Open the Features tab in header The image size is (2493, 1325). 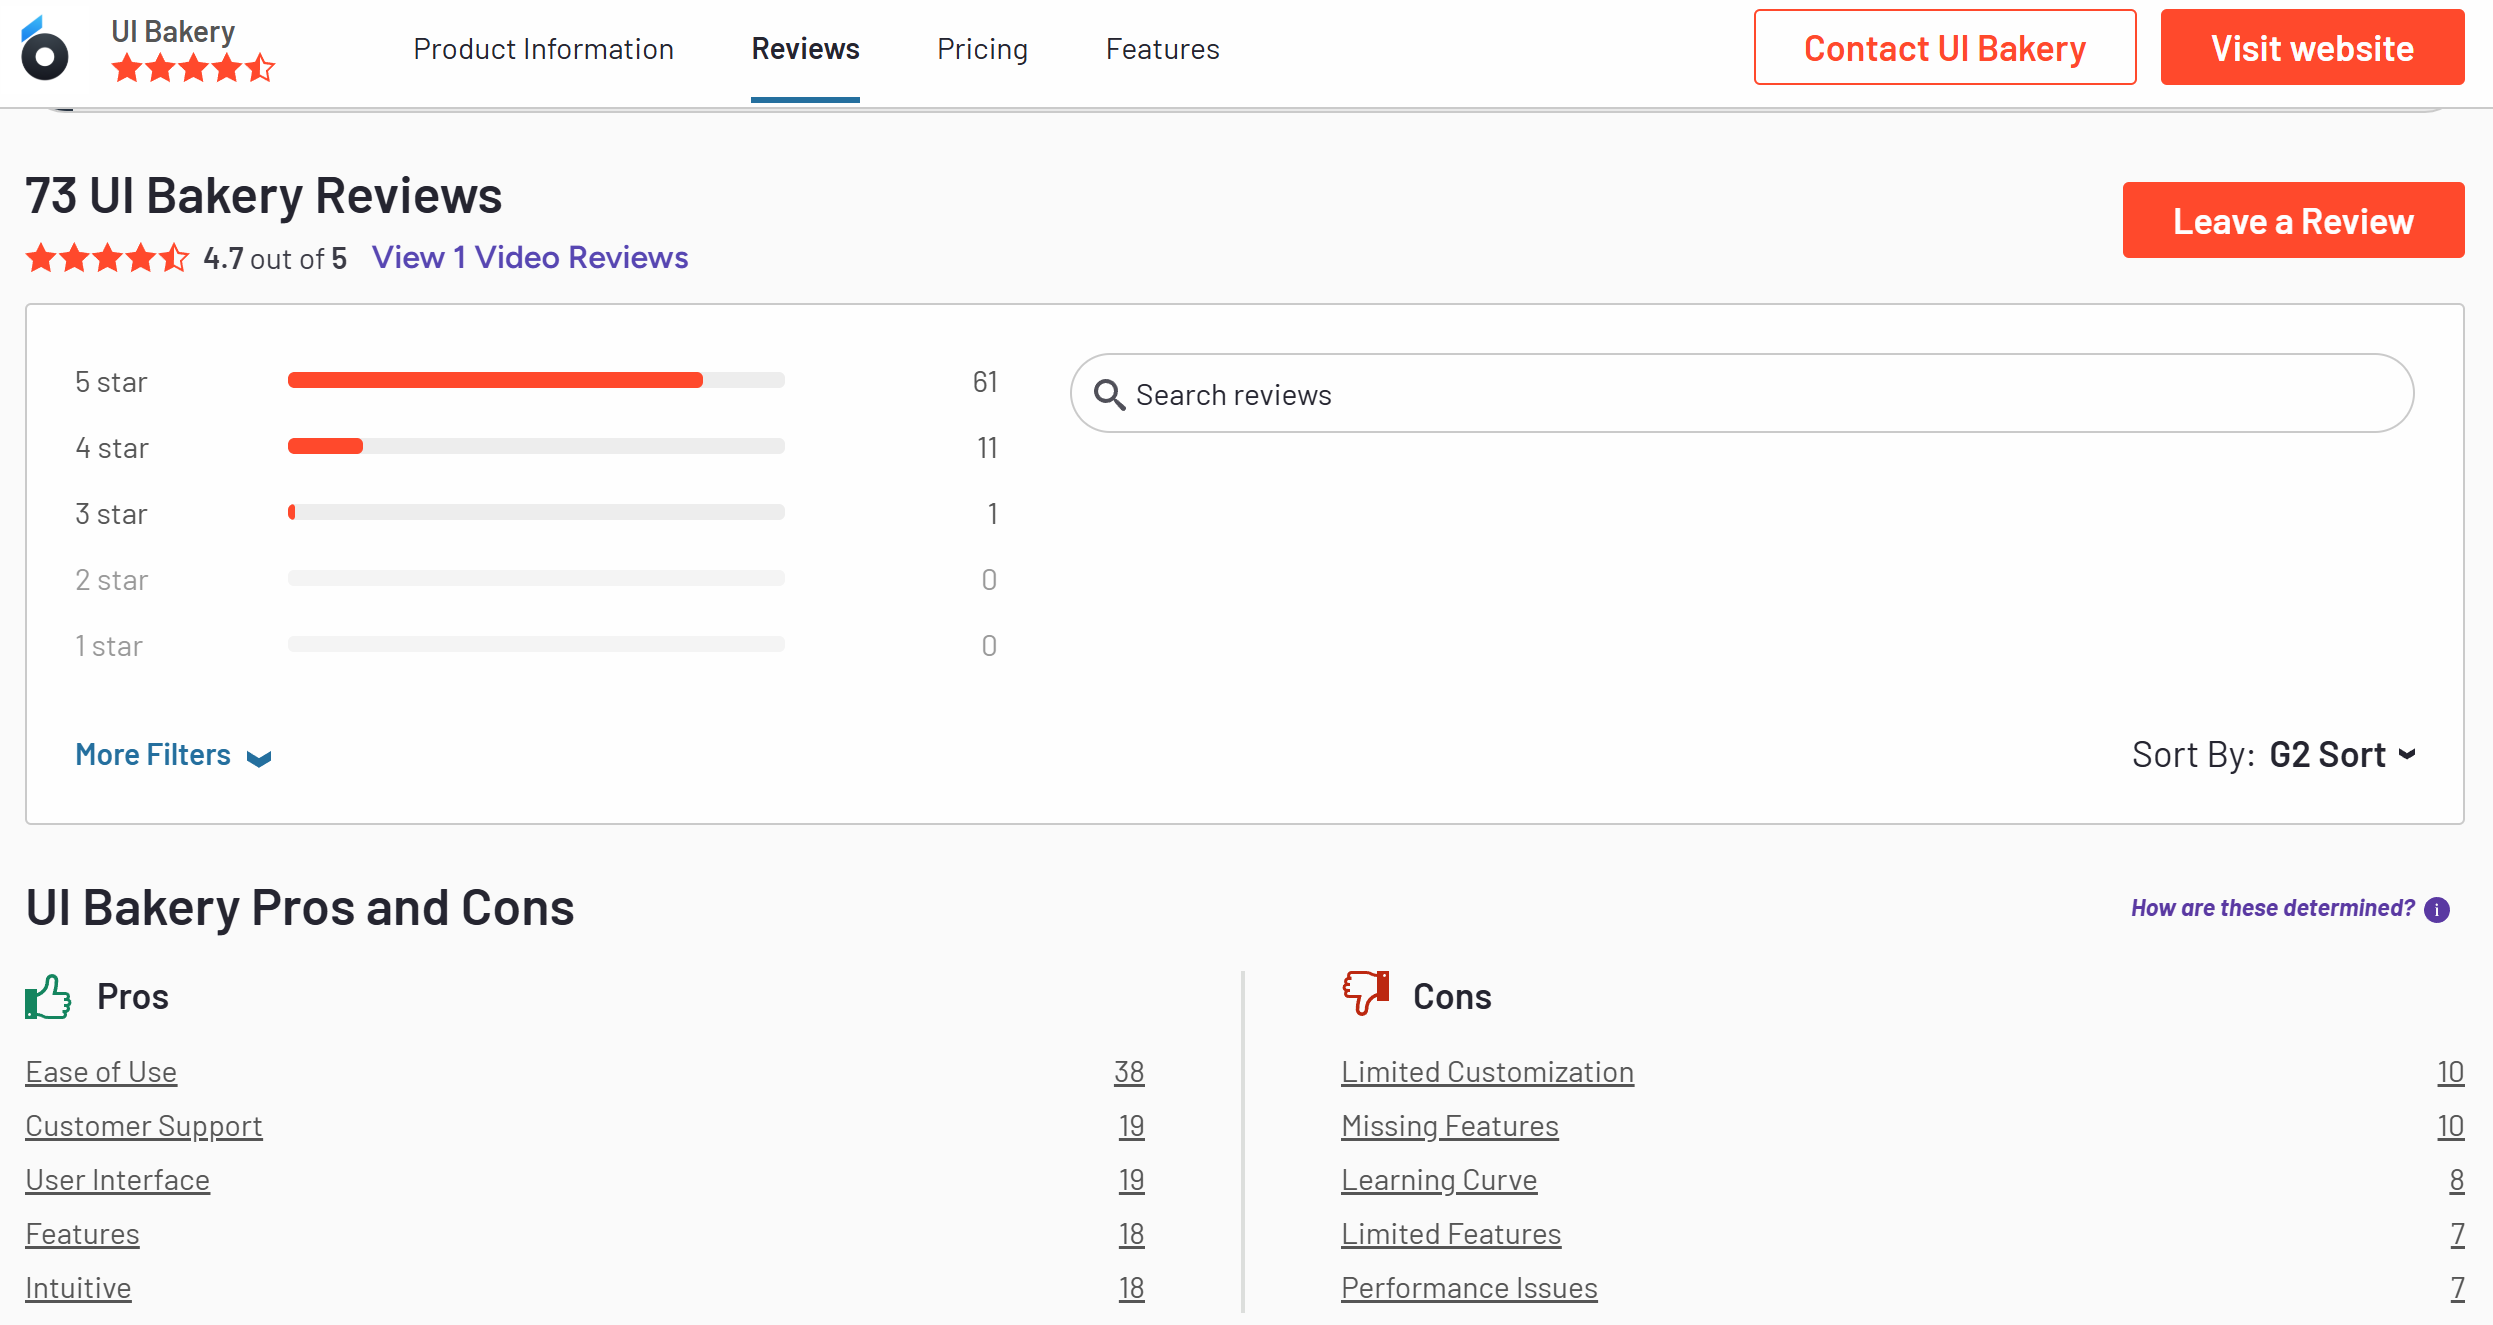pos(1162,49)
